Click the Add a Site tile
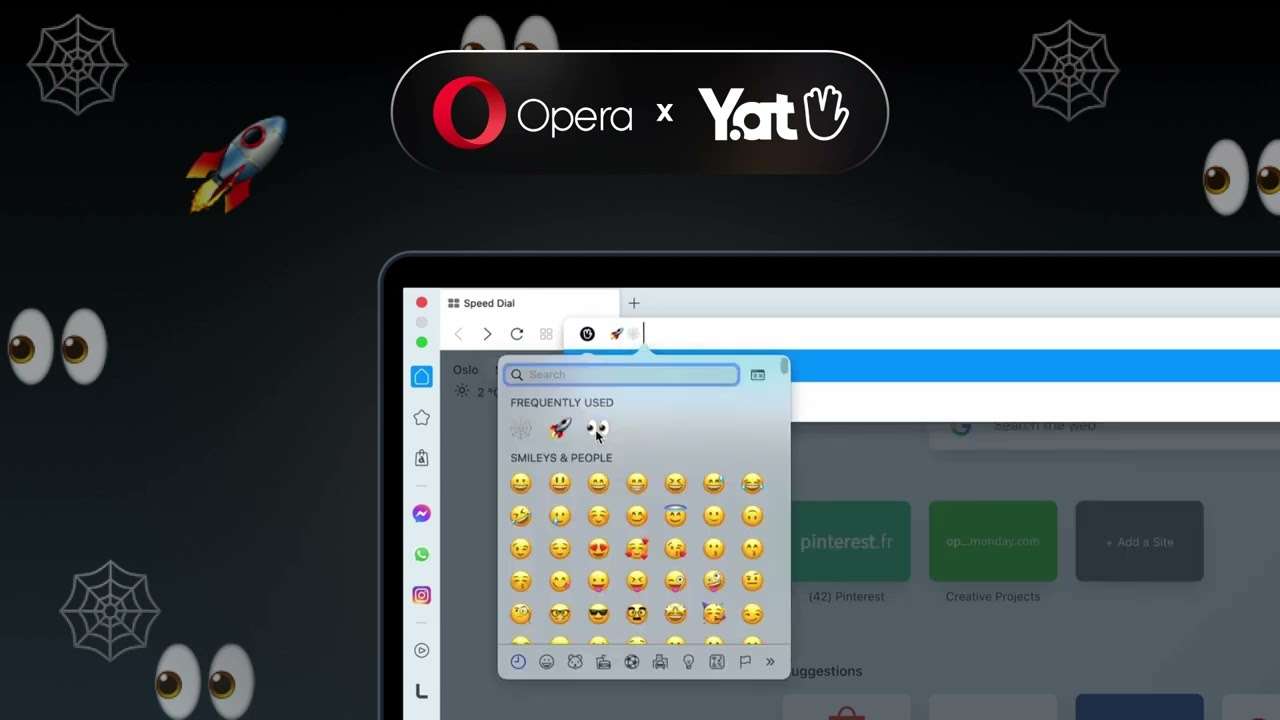The height and width of the screenshot is (720, 1280). click(x=1139, y=542)
